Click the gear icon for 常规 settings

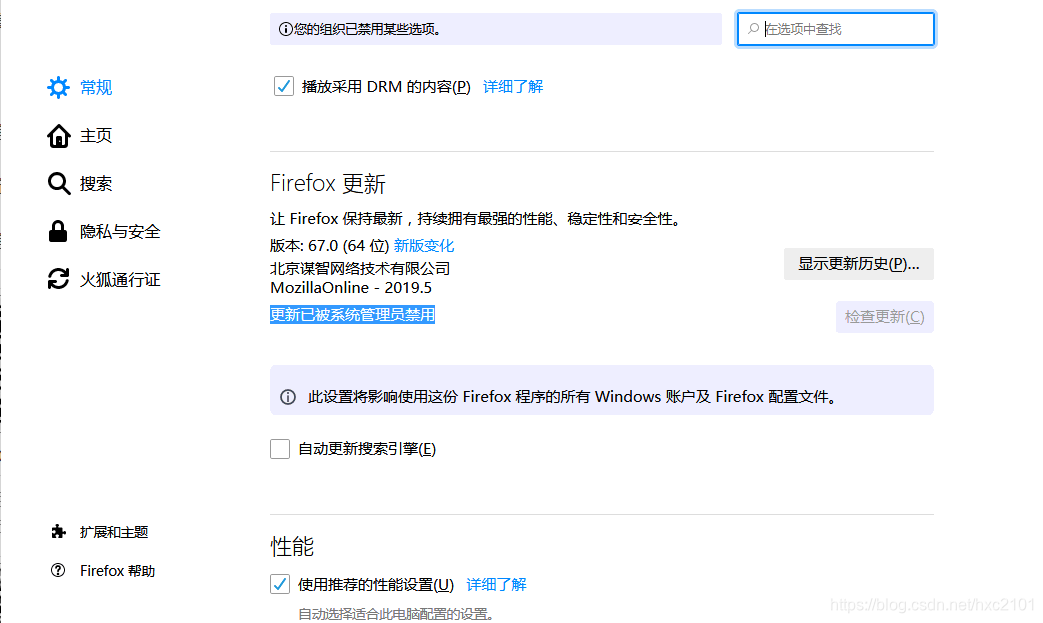click(59, 87)
